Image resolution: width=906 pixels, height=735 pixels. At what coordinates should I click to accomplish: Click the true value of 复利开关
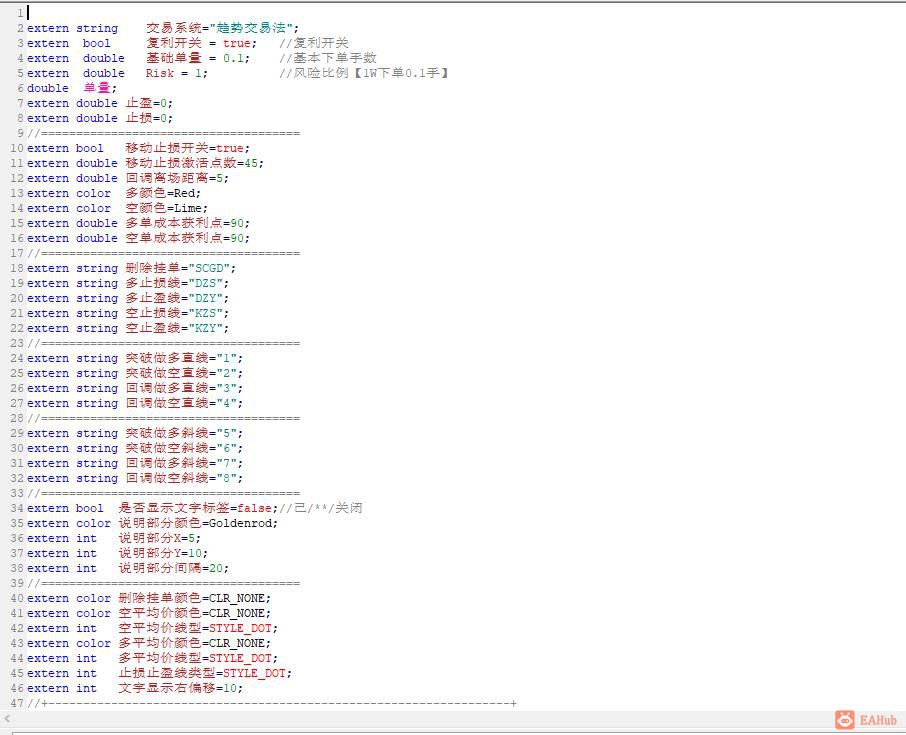tap(237, 43)
